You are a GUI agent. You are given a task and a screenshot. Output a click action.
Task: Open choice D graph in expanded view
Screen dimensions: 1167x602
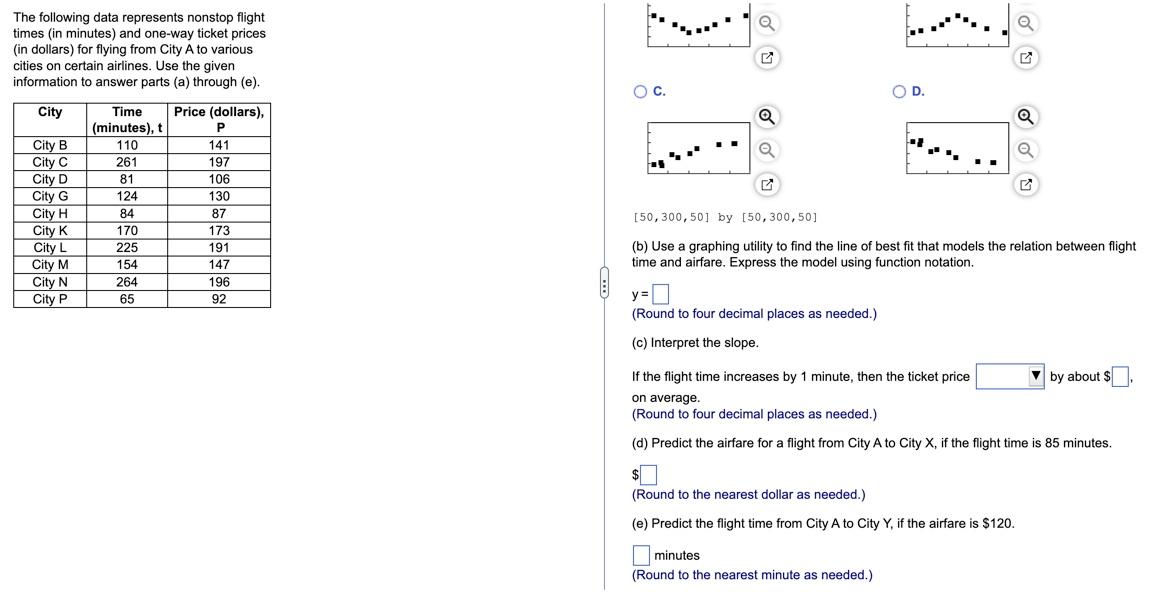[x=1023, y=184]
